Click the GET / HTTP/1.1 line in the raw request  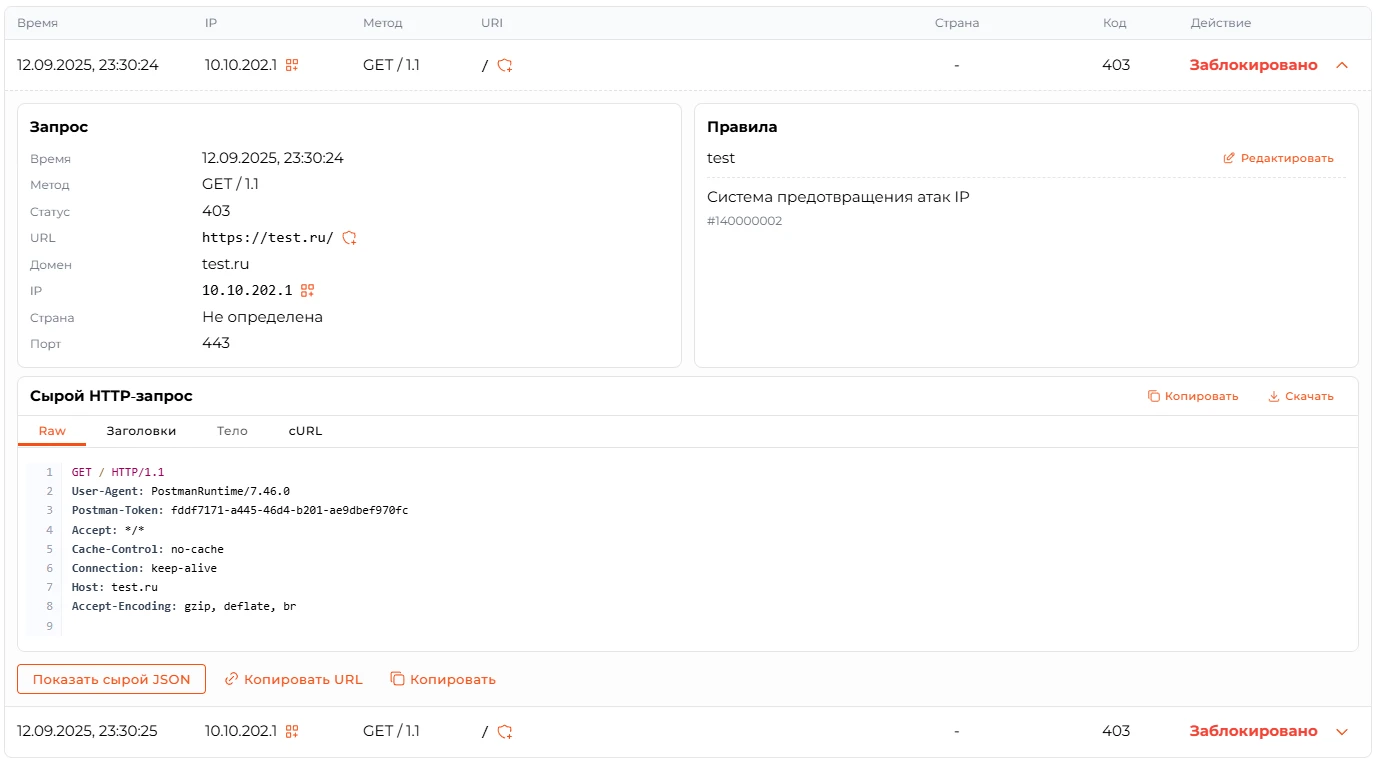pyautogui.click(x=118, y=471)
